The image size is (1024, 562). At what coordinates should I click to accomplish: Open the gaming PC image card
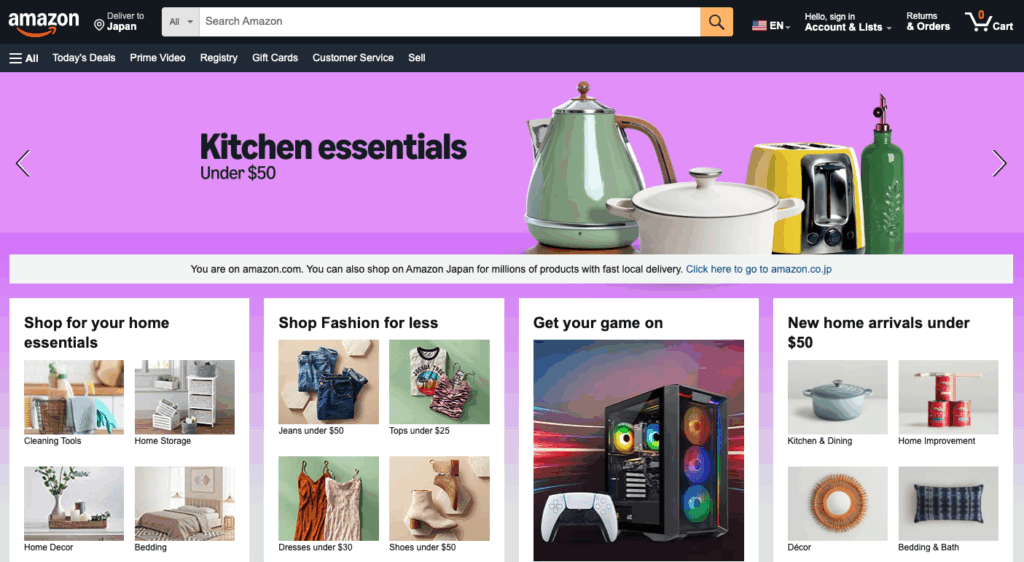[639, 450]
